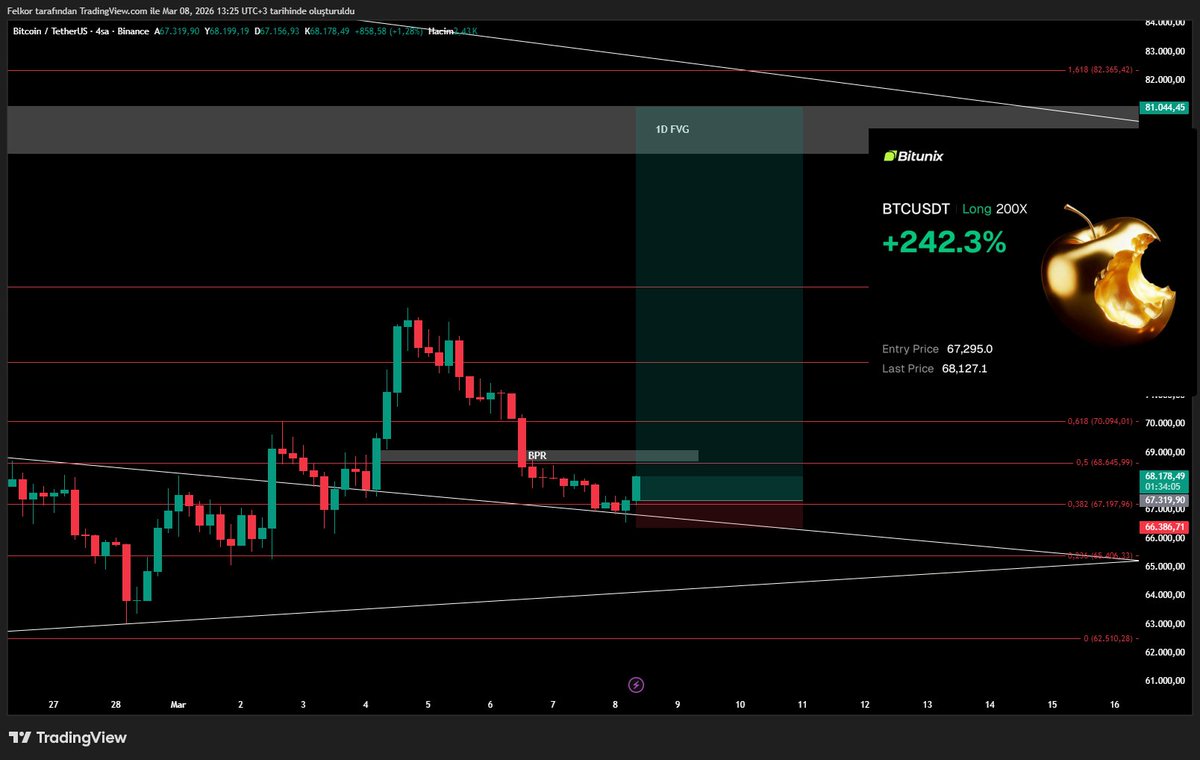The width and height of the screenshot is (1200, 760).
Task: Click the snapshot creation caption at top
Action: coord(180,10)
